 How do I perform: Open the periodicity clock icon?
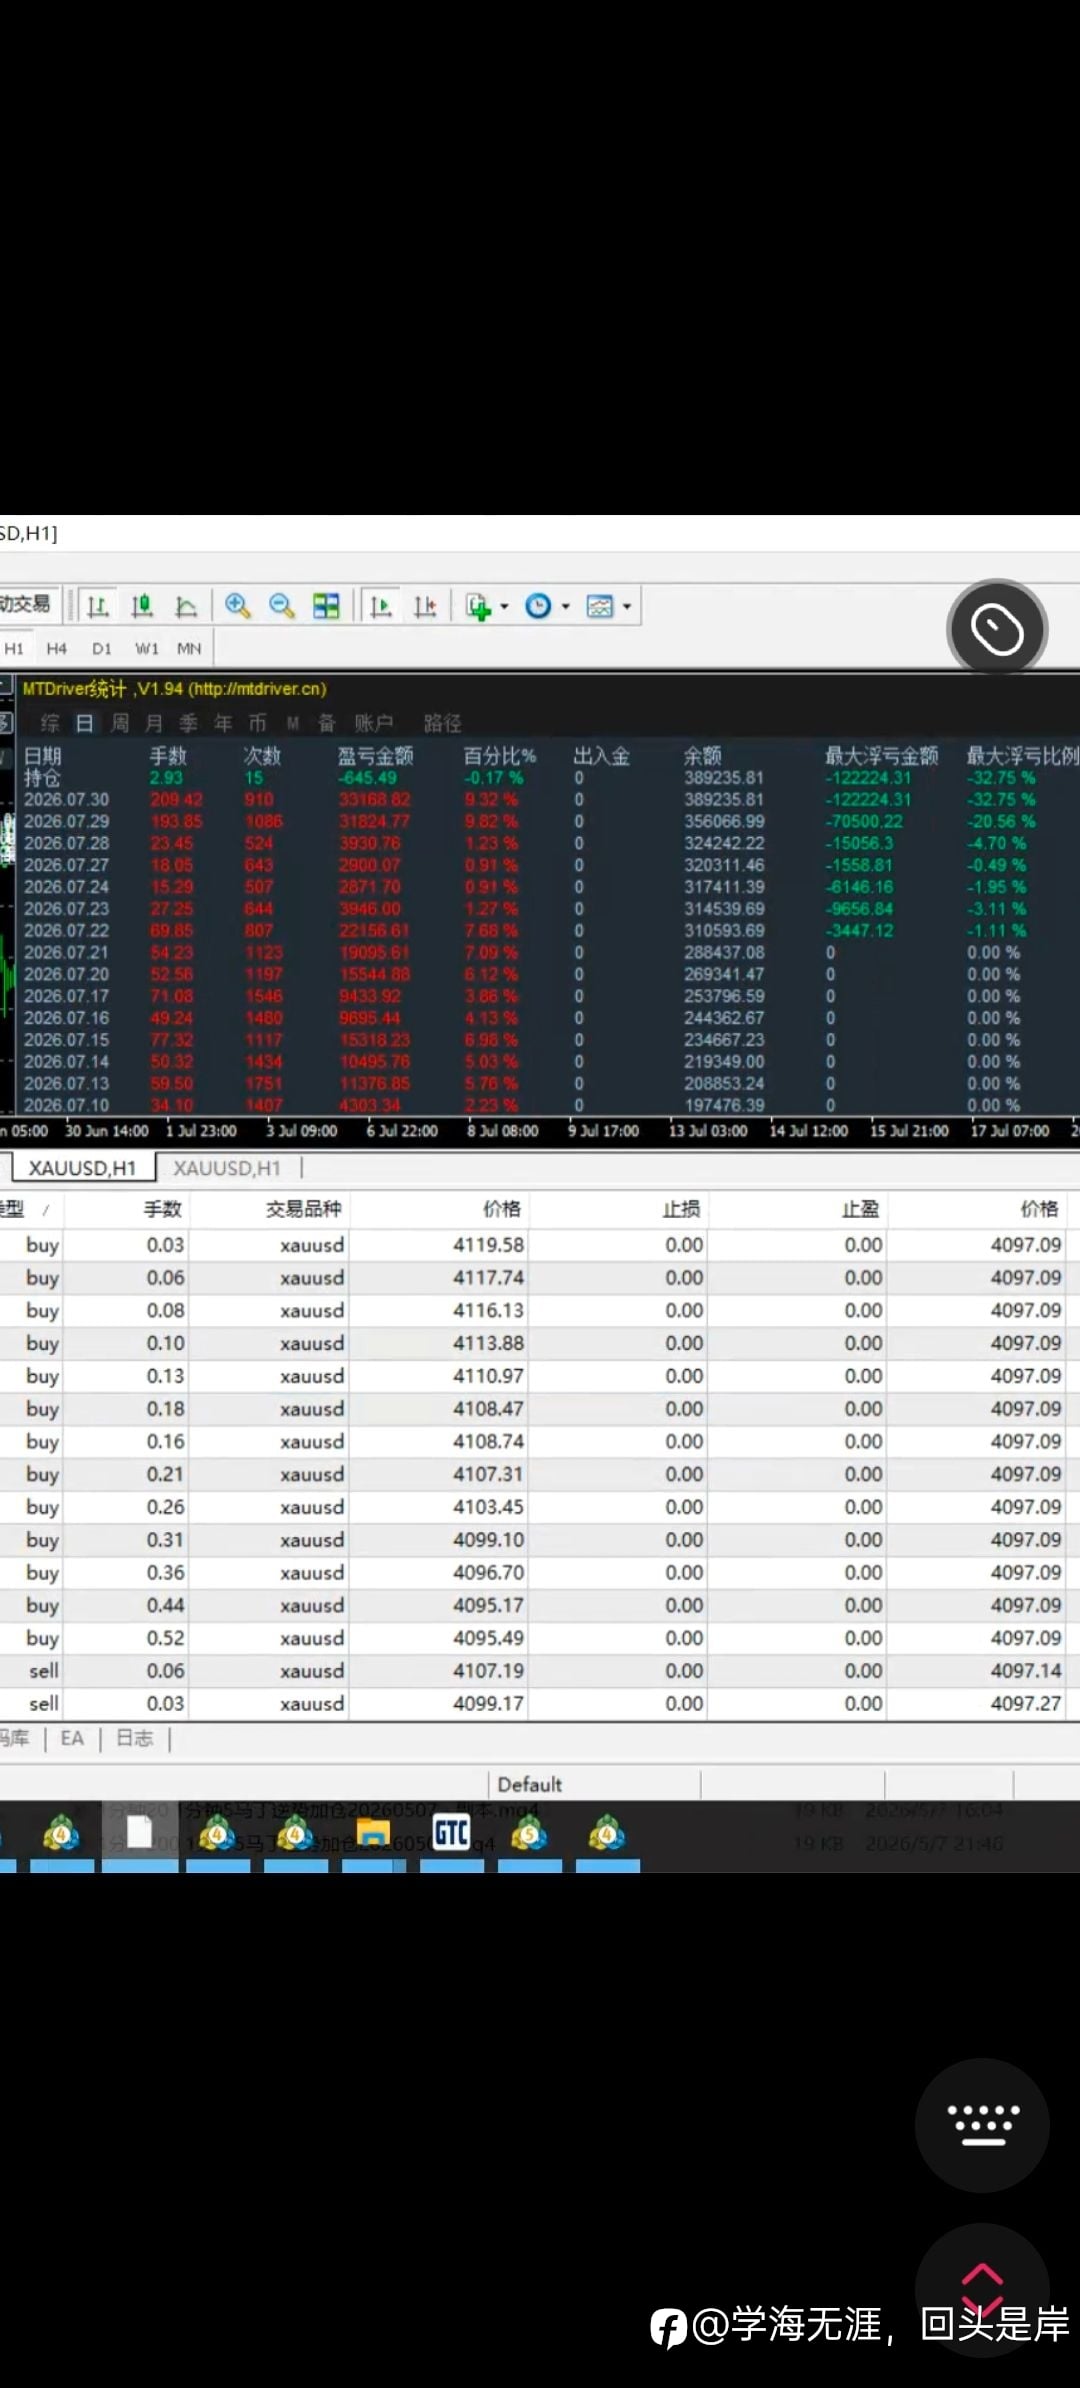pyautogui.click(x=538, y=606)
